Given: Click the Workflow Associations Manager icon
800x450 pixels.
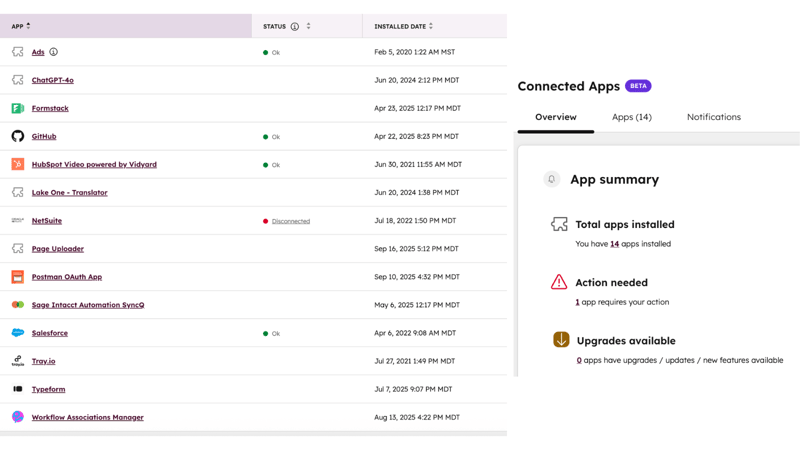Looking at the screenshot, I should [x=18, y=417].
